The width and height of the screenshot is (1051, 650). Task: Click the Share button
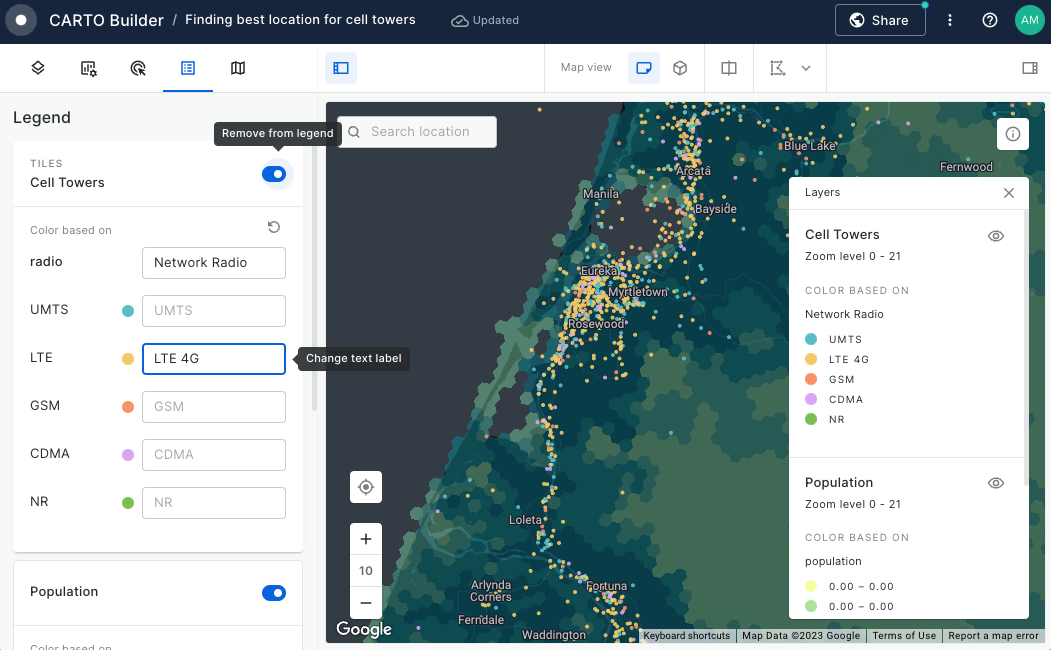880,20
